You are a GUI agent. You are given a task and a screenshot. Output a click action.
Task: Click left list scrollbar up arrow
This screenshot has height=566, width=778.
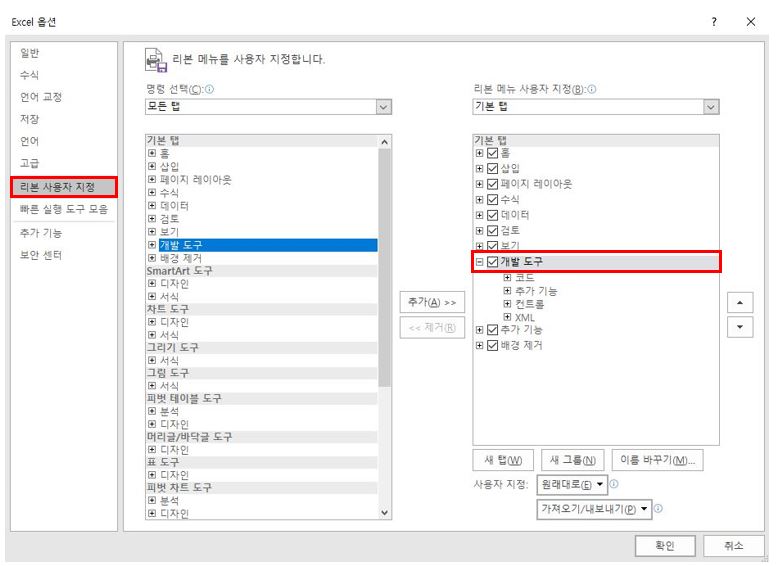click(385, 142)
